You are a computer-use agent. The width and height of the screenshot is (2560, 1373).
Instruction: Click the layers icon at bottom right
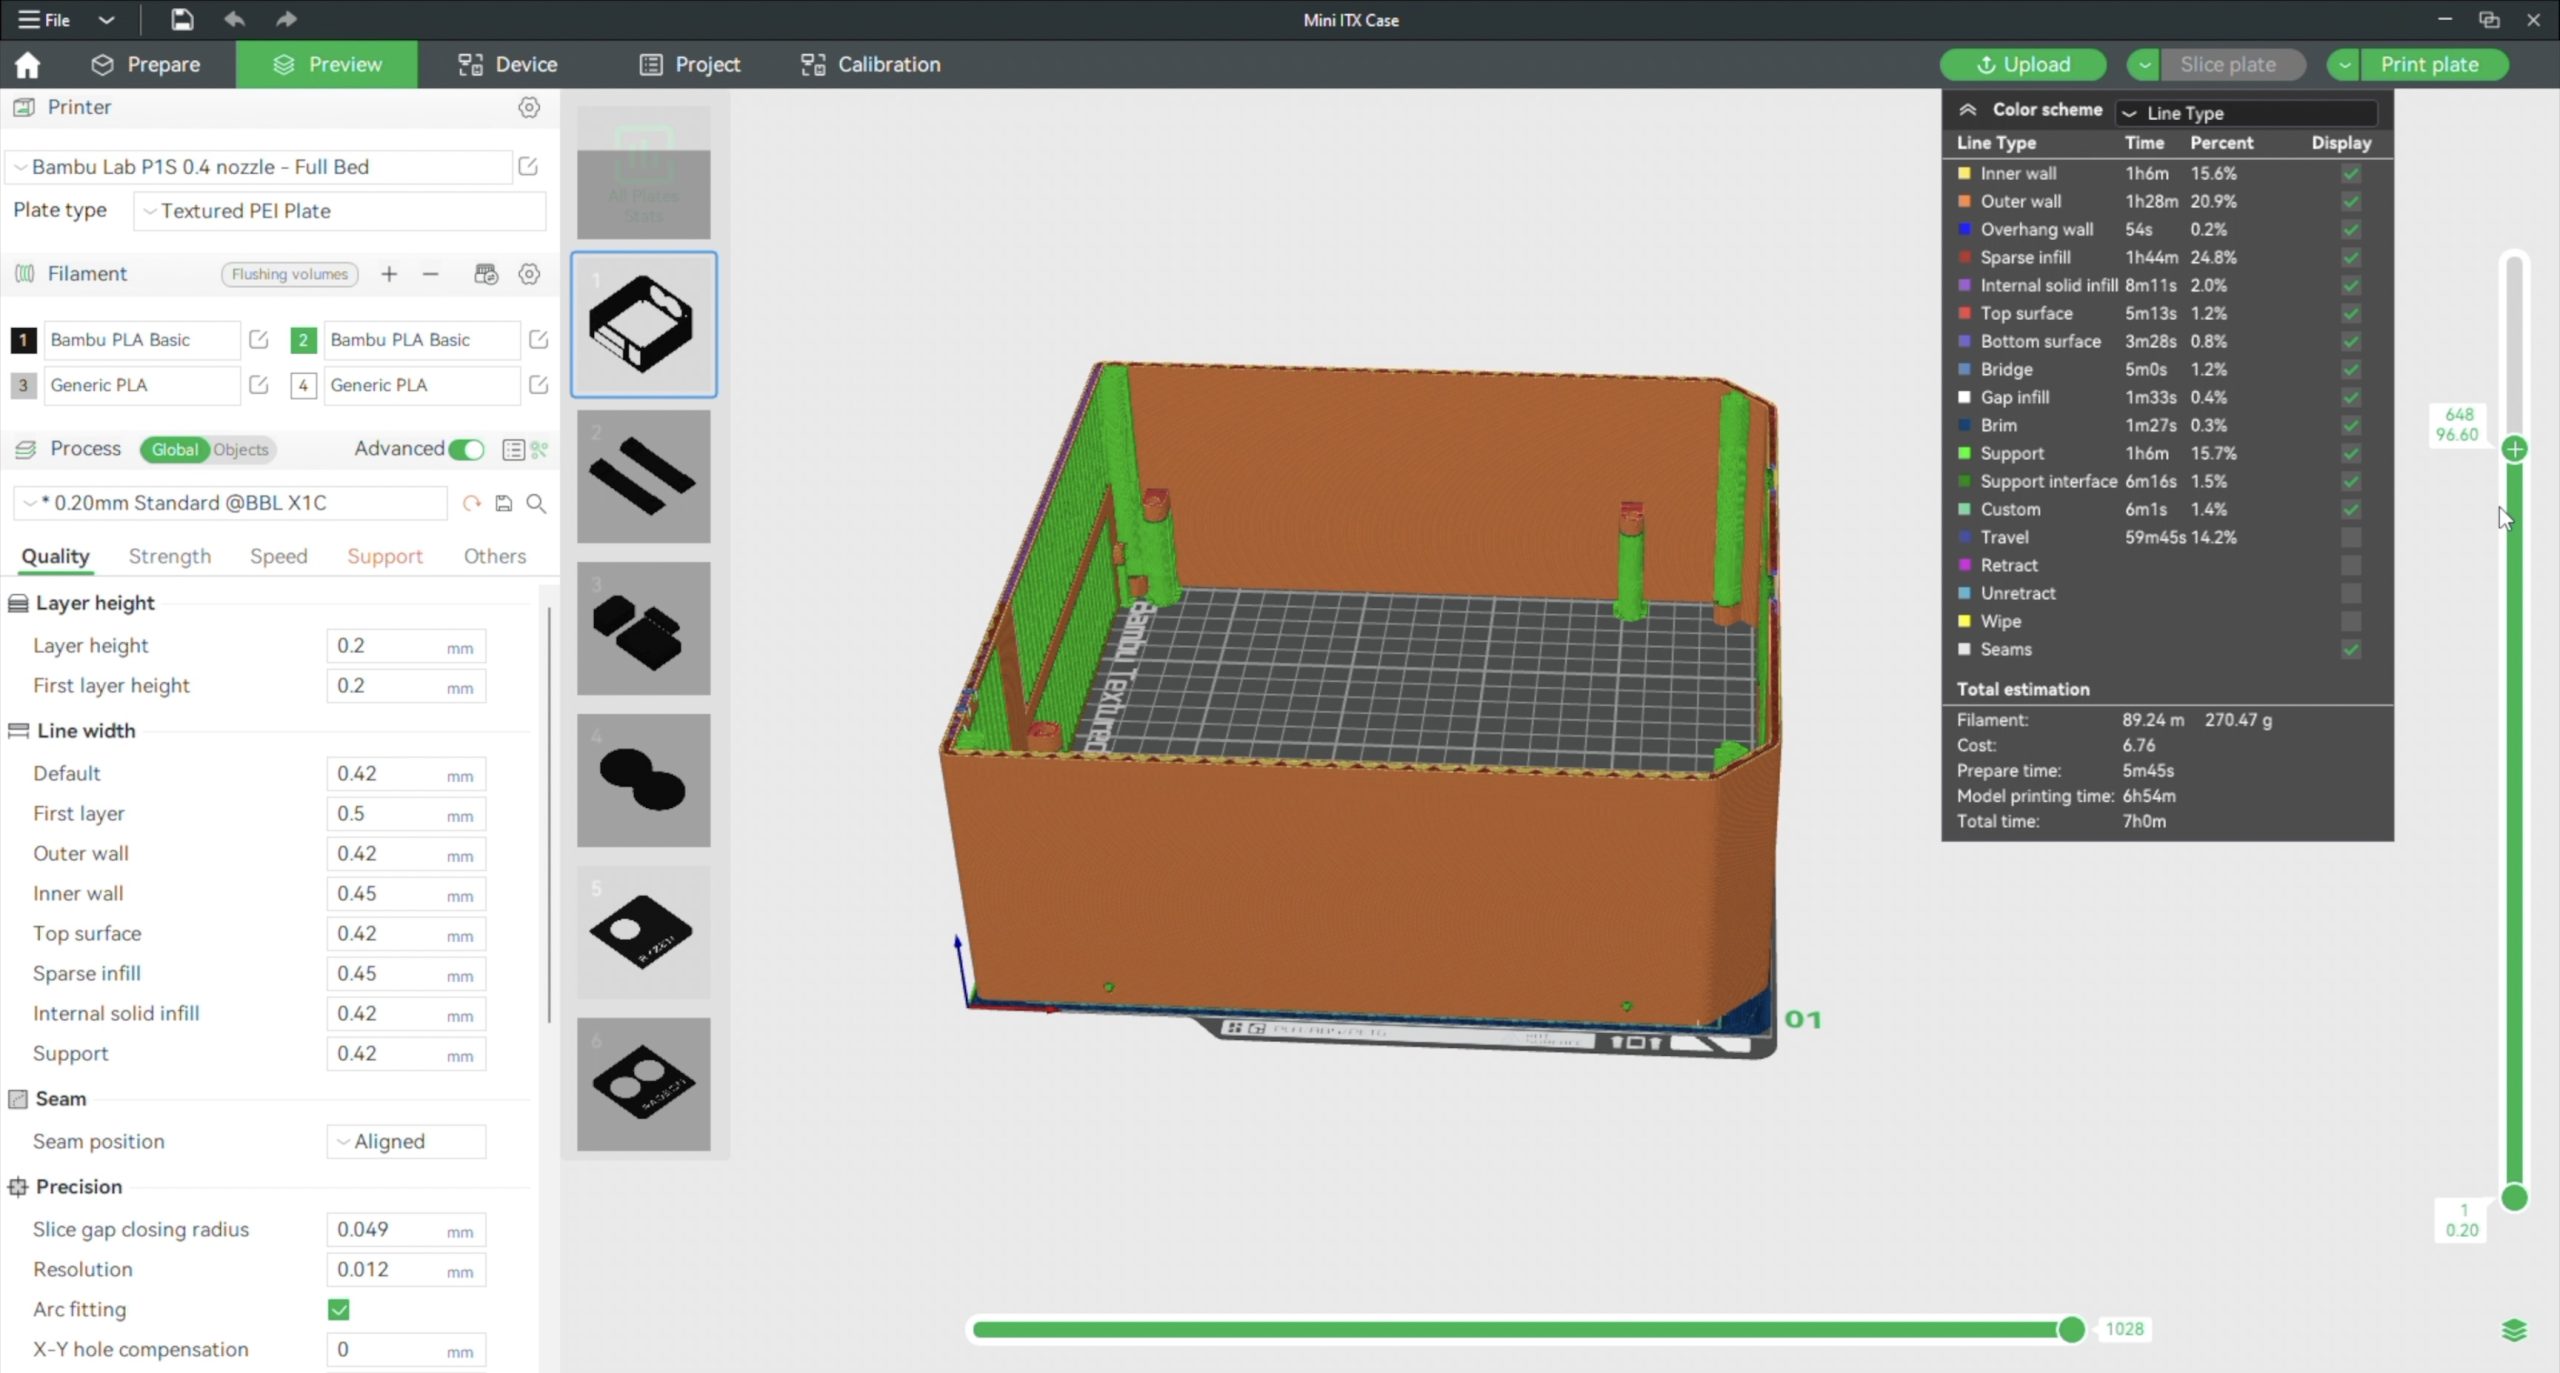coord(2513,1330)
